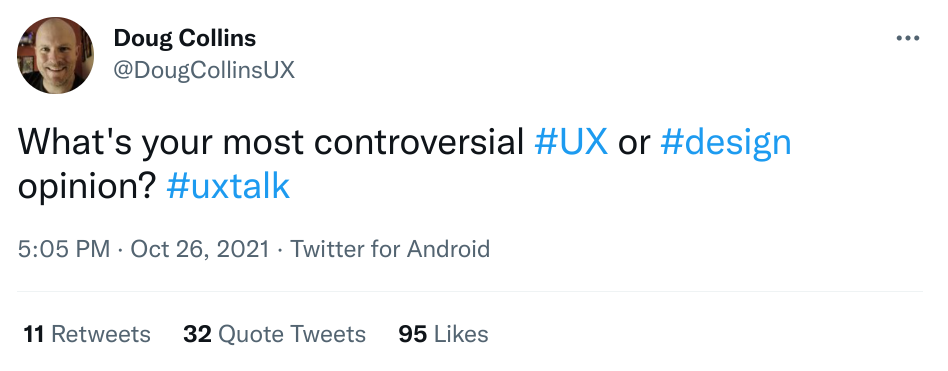The height and width of the screenshot is (371, 948).
Task: Open the Twitter for Android source link
Action: (x=390, y=249)
